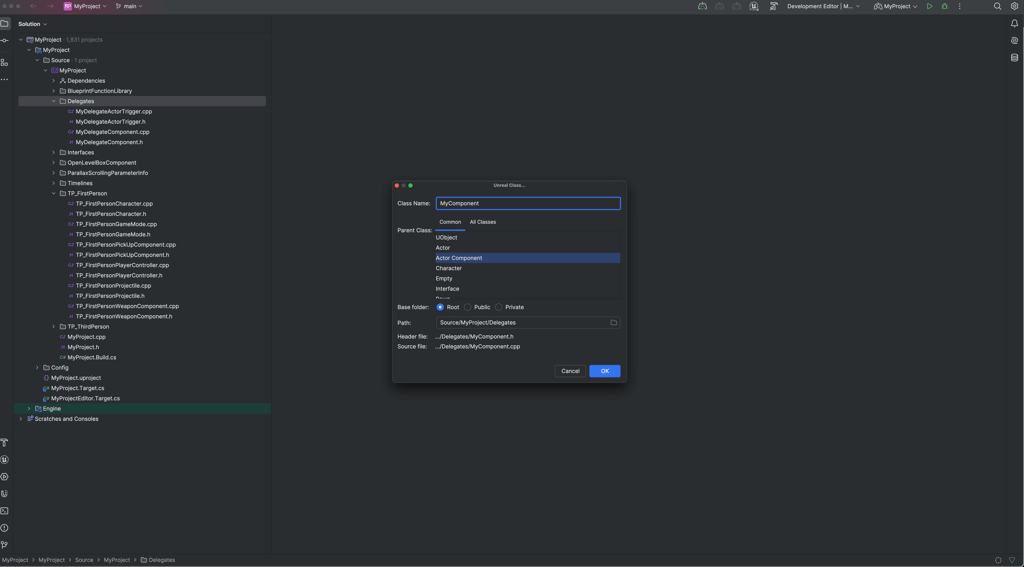Click the Debug bug icon in toolbar
The height and width of the screenshot is (567, 1024).
click(944, 7)
